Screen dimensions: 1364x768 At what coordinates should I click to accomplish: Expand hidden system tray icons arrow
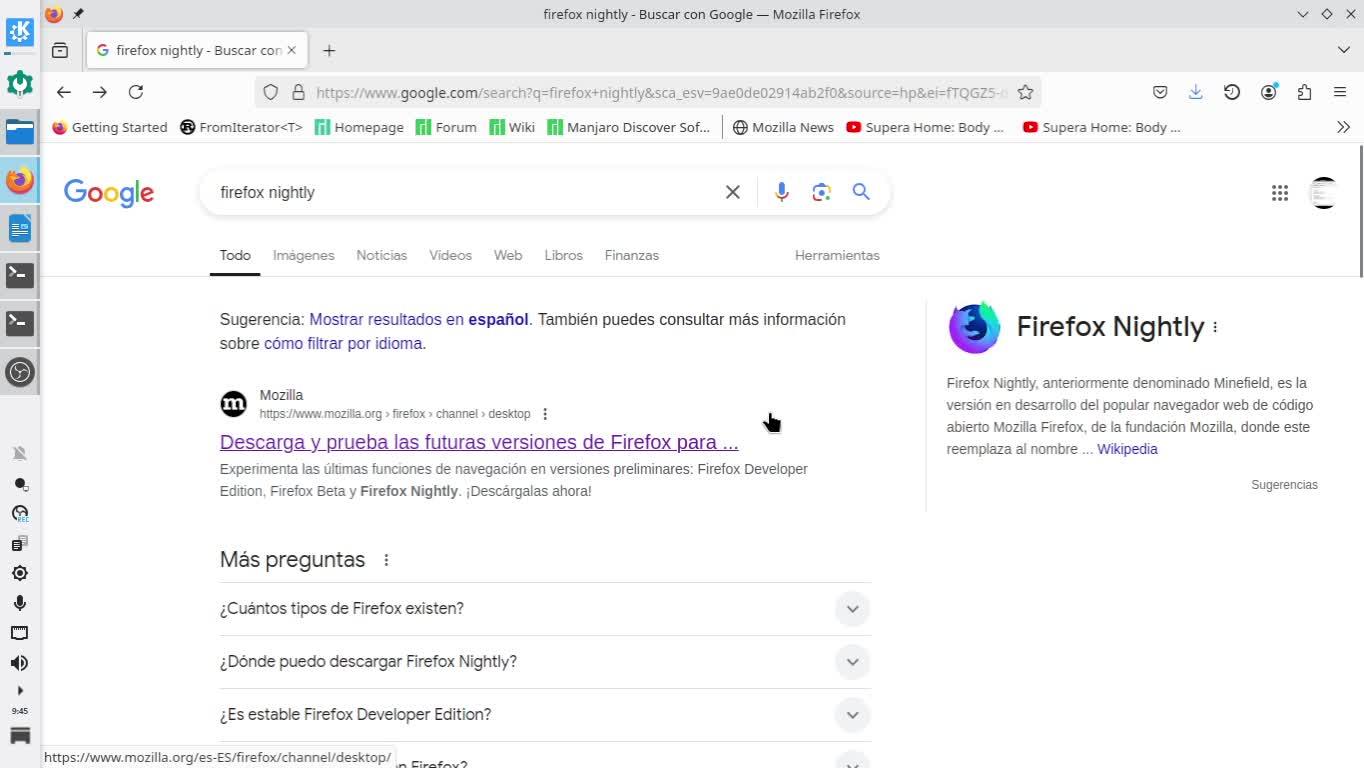tap(20, 690)
